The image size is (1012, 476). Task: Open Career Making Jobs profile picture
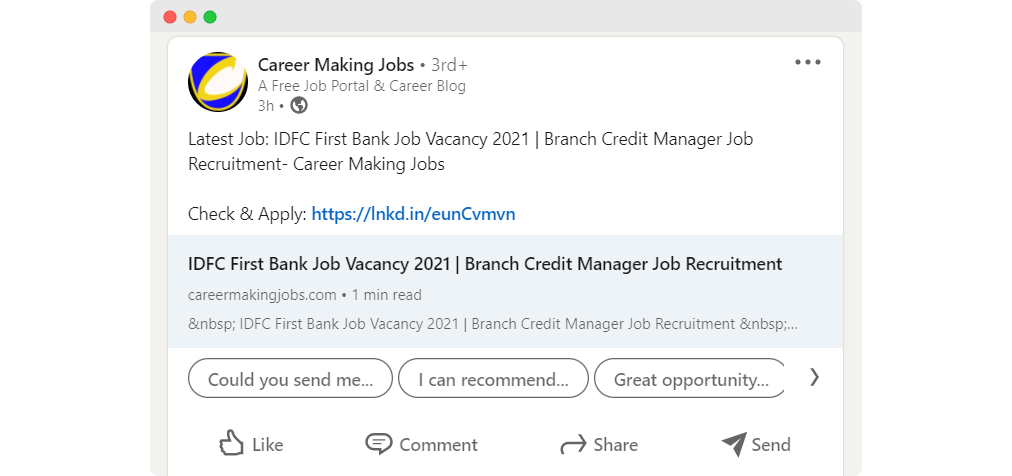tap(218, 82)
